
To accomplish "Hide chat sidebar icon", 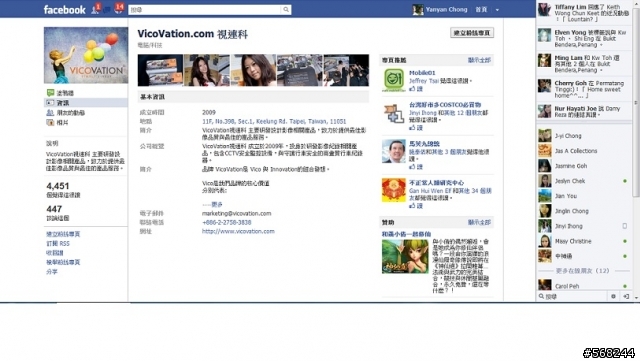I will point(626,296).
